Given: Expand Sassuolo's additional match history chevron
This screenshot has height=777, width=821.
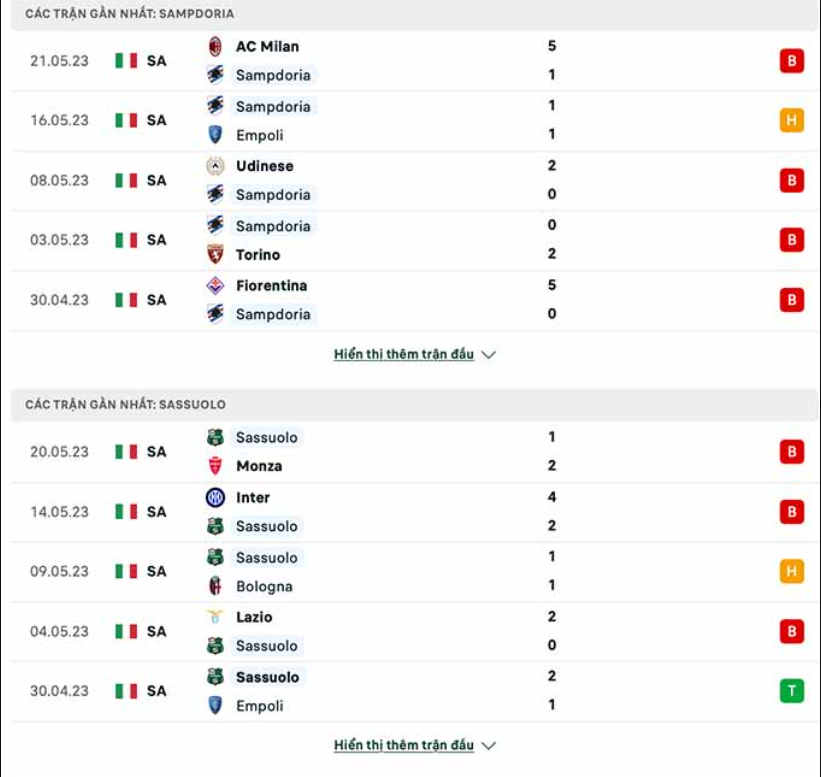Looking at the screenshot, I should (487, 743).
